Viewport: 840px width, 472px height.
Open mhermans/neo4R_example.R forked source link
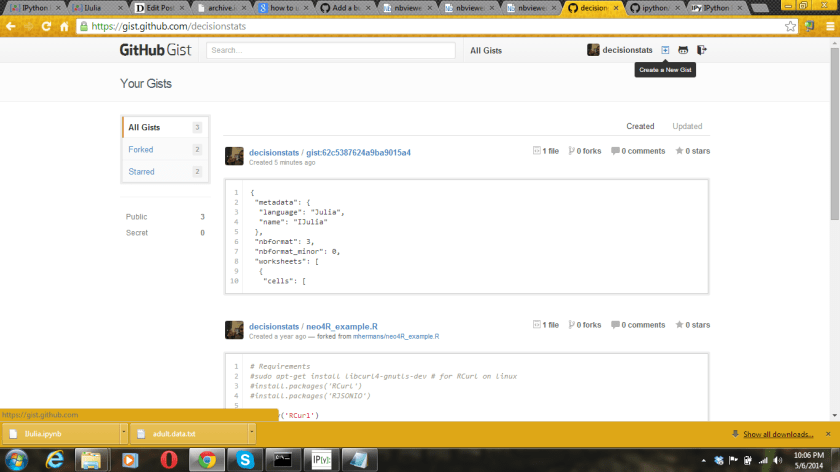click(x=396, y=336)
